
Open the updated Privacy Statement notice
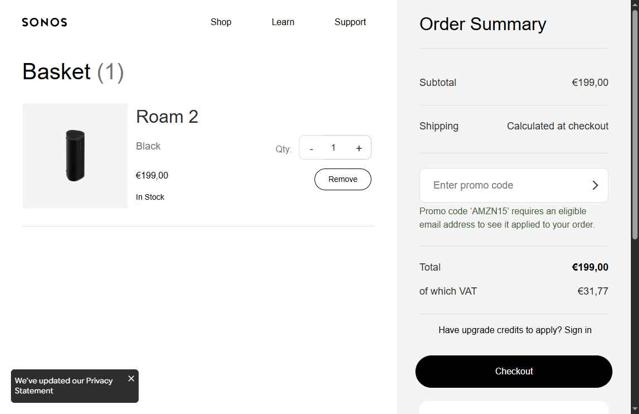click(x=64, y=386)
